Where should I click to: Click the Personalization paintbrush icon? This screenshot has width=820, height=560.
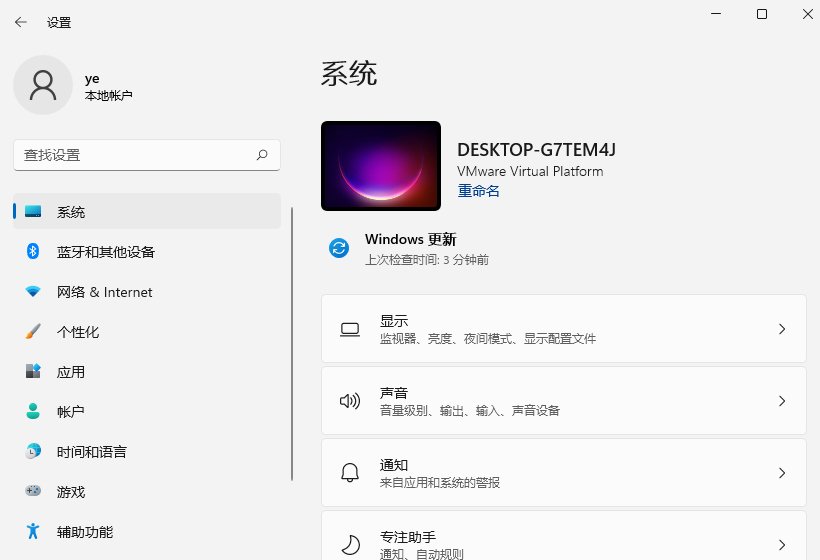tap(33, 332)
